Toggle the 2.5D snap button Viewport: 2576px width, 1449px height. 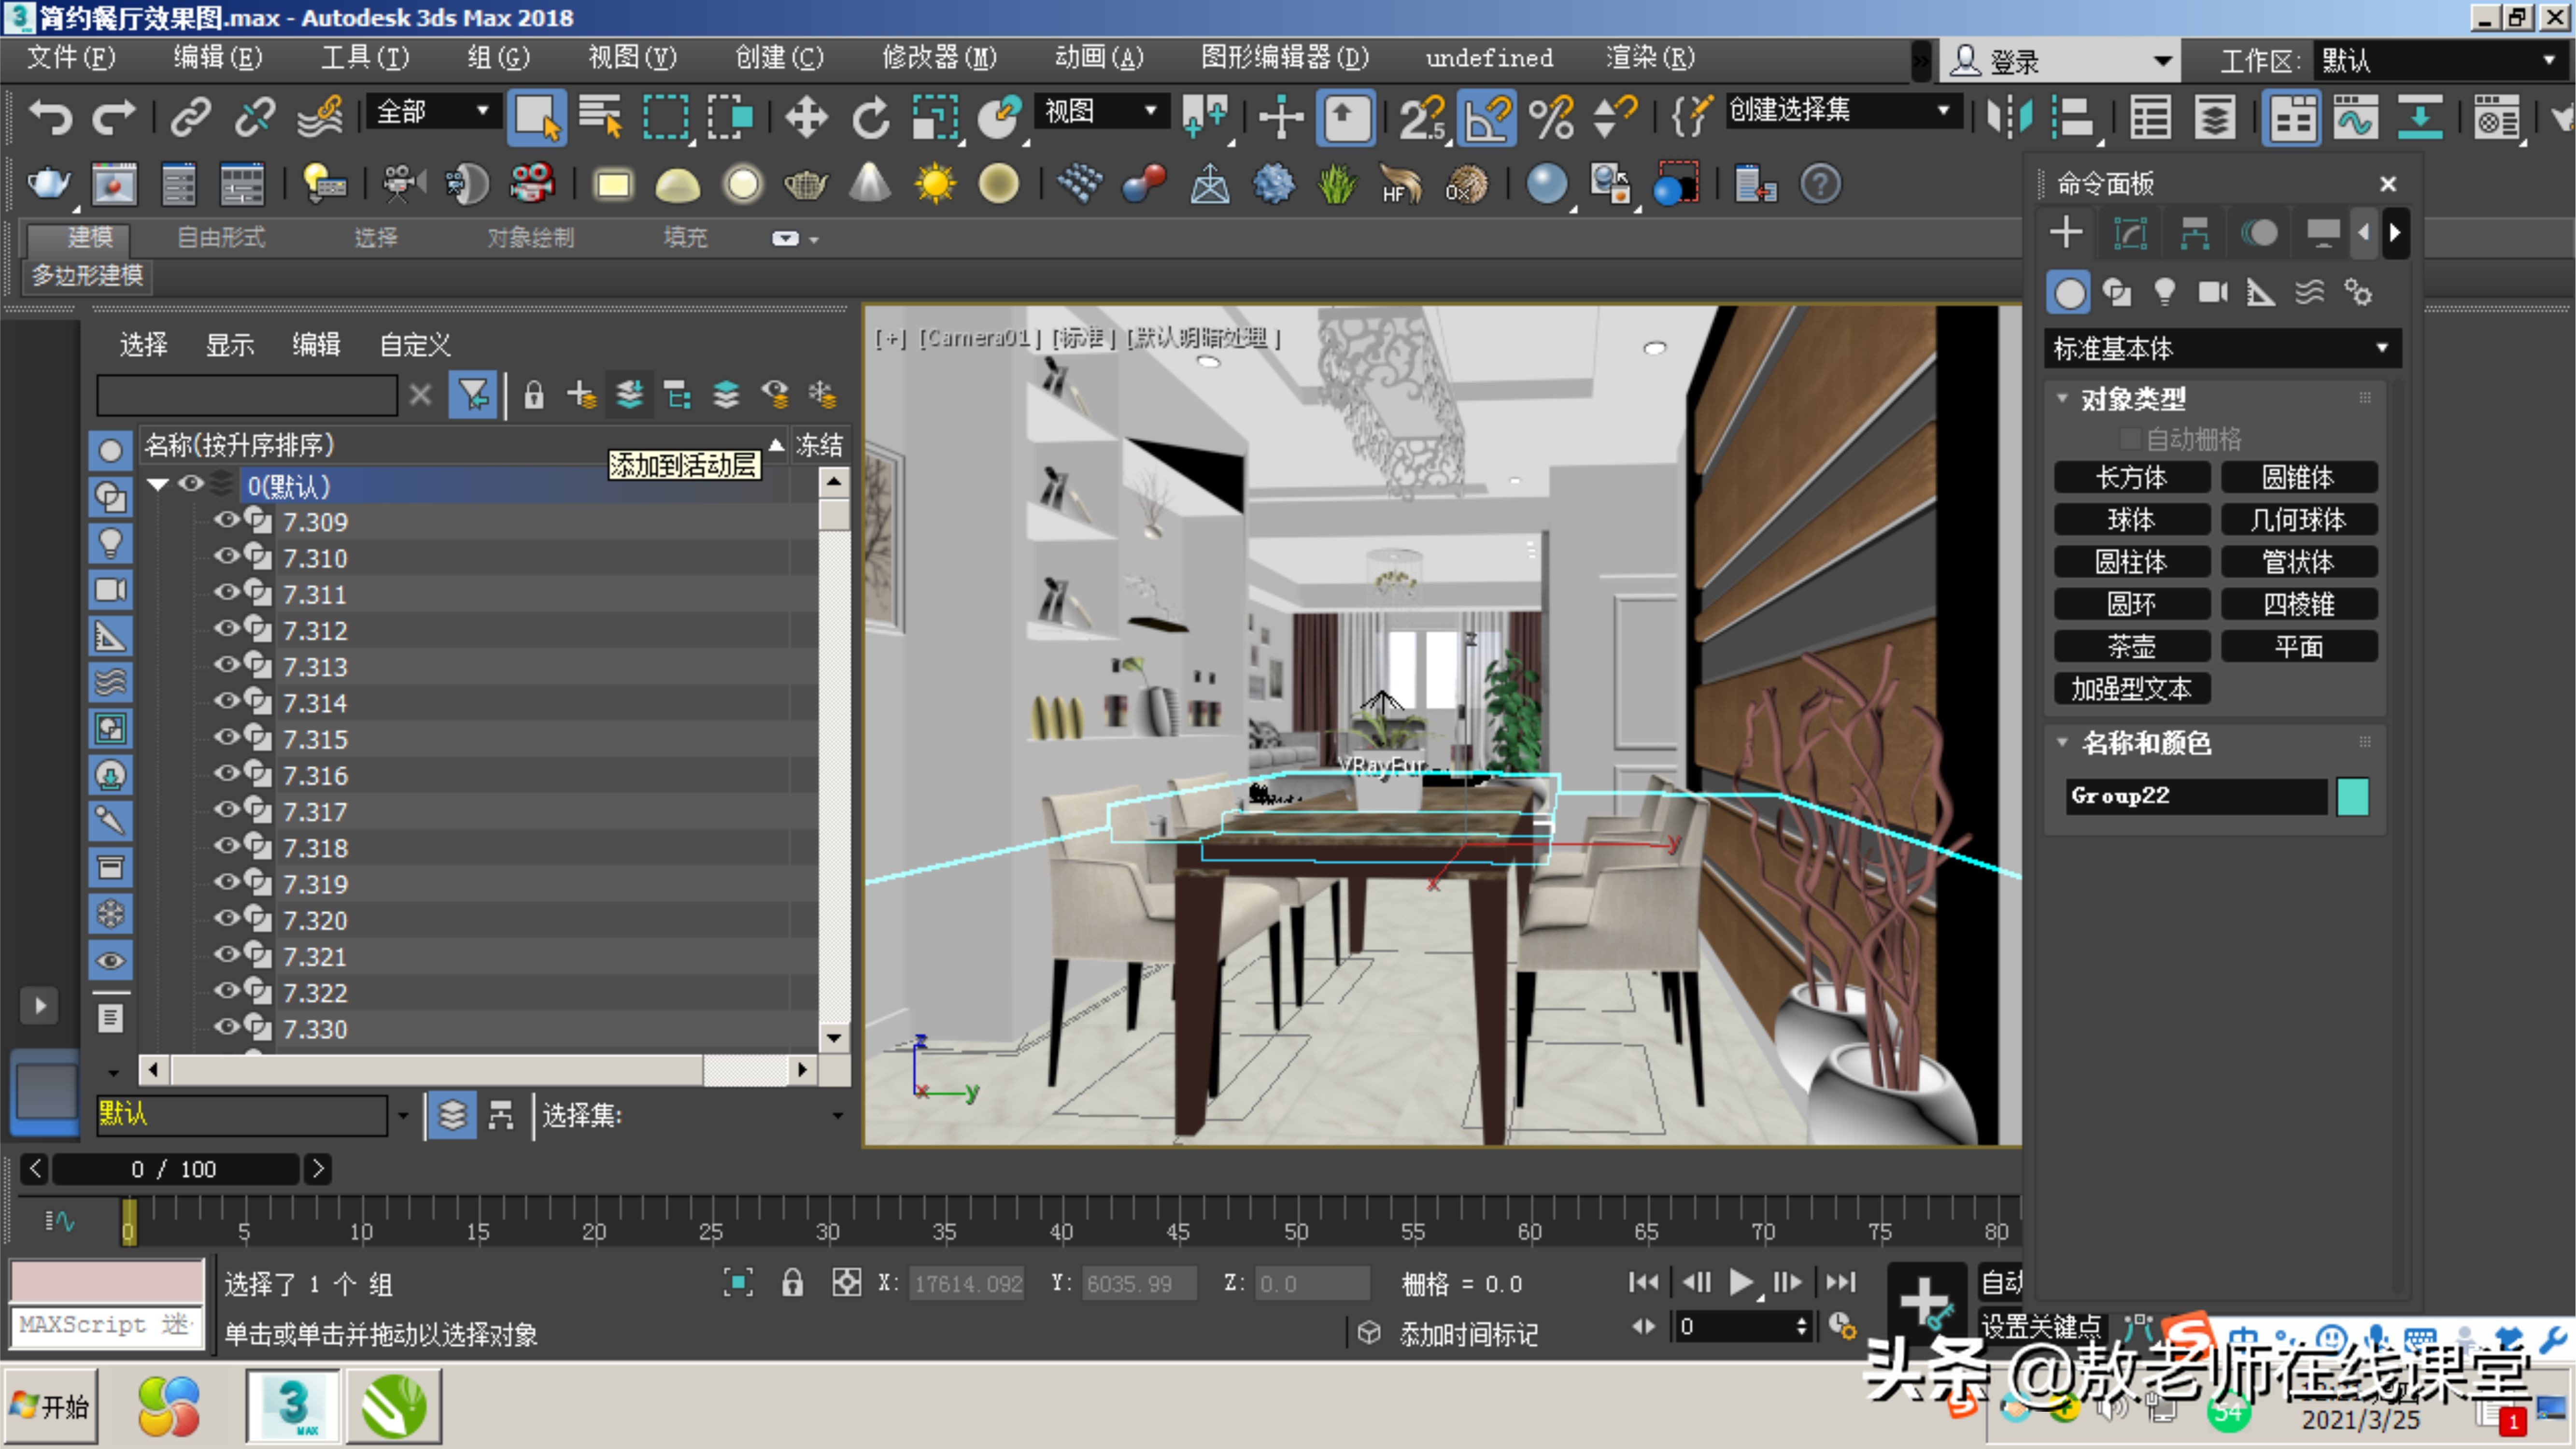[1422, 117]
